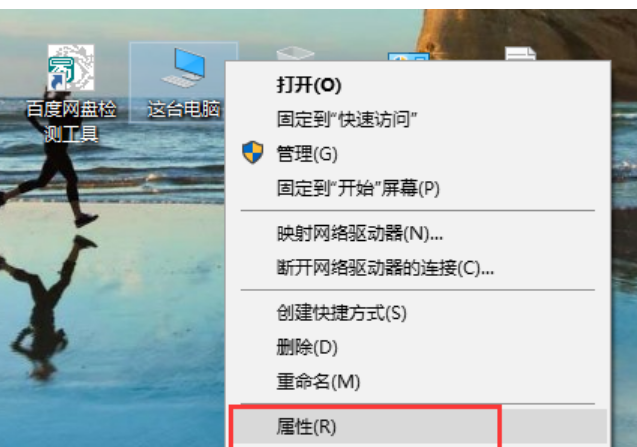The image size is (637, 447).
Task: Click the 这台电脑 icon text label
Action: [184, 109]
